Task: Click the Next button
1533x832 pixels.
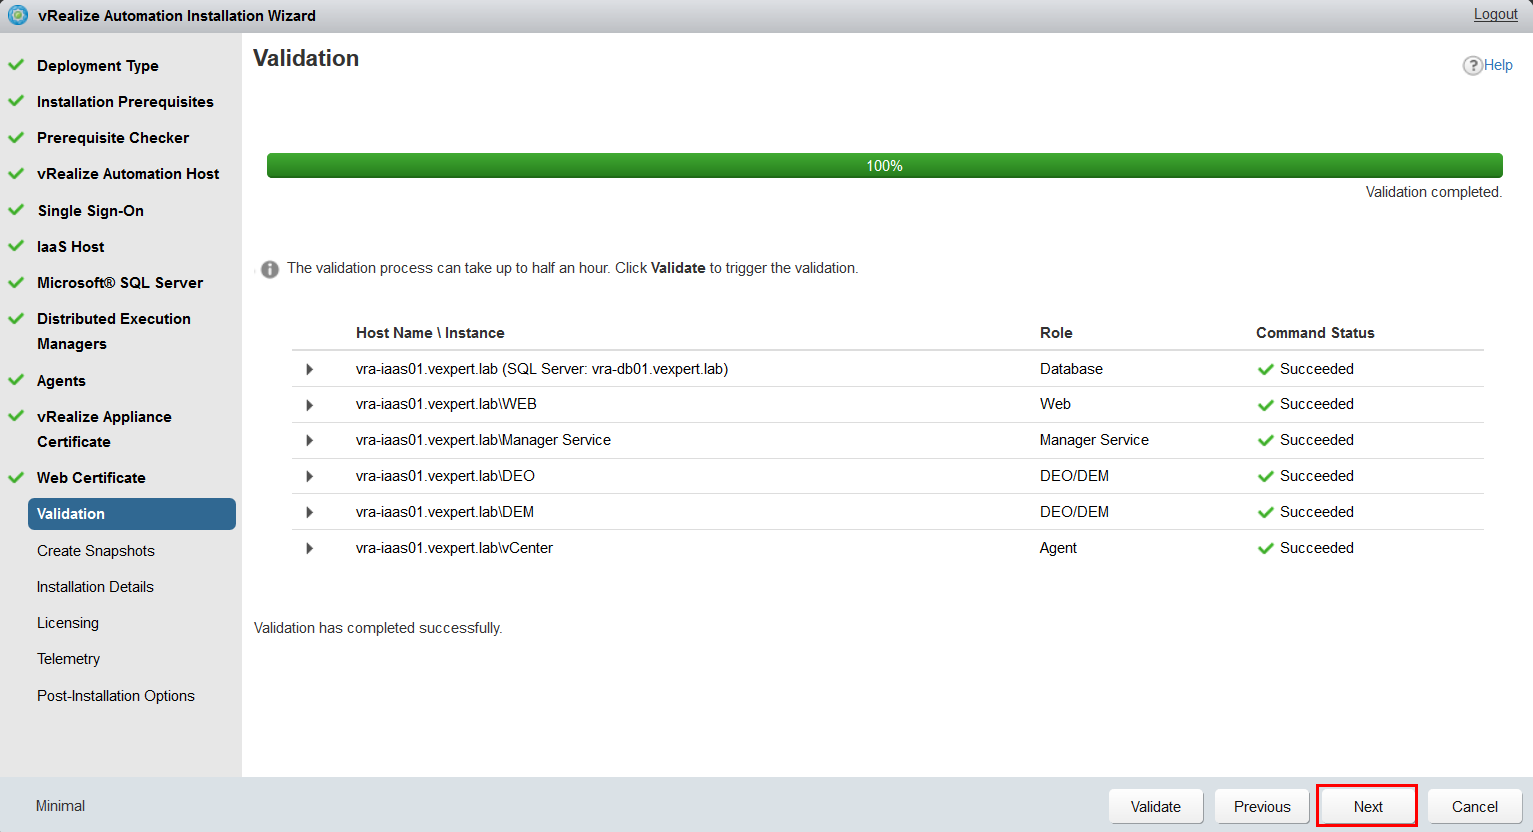Action: tap(1368, 806)
